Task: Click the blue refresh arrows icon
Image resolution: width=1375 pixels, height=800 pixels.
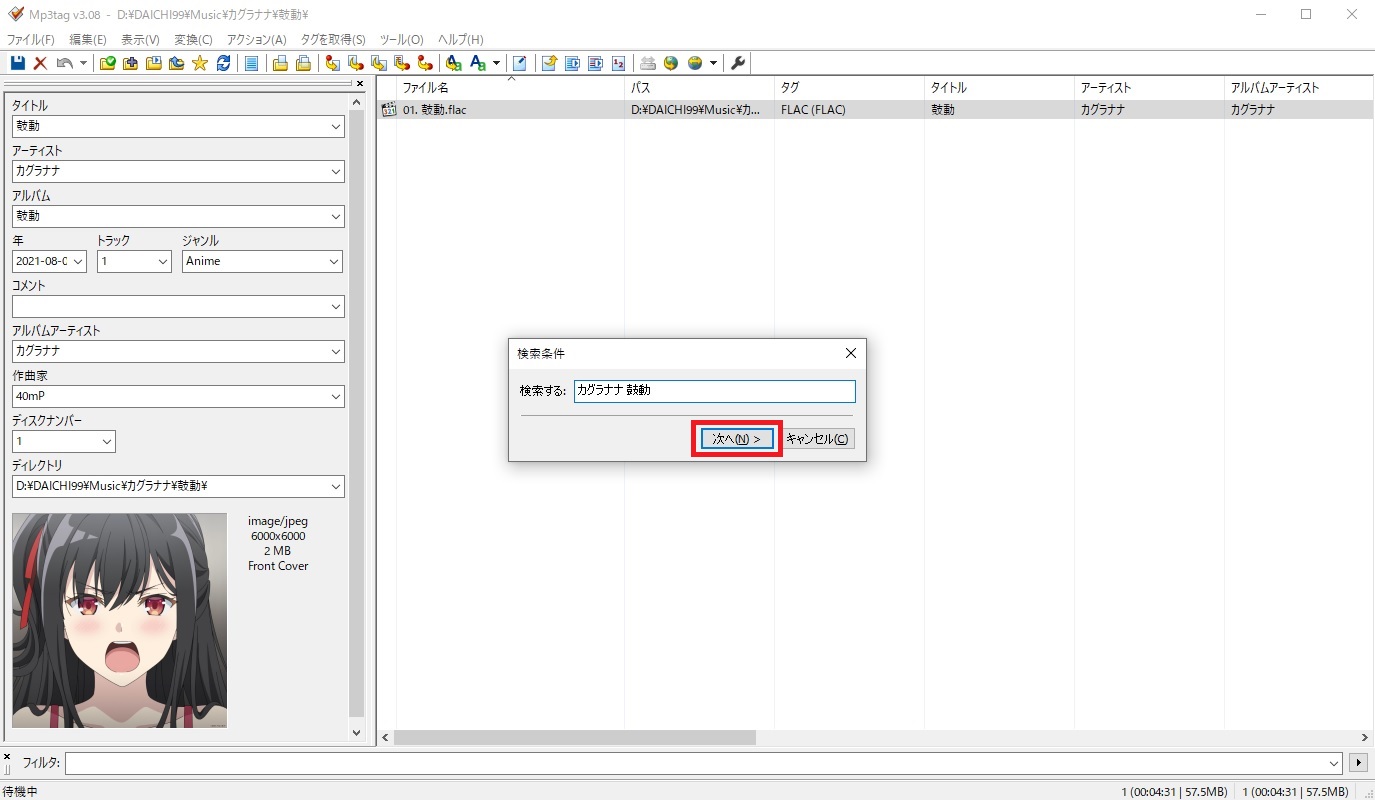Action: point(223,63)
